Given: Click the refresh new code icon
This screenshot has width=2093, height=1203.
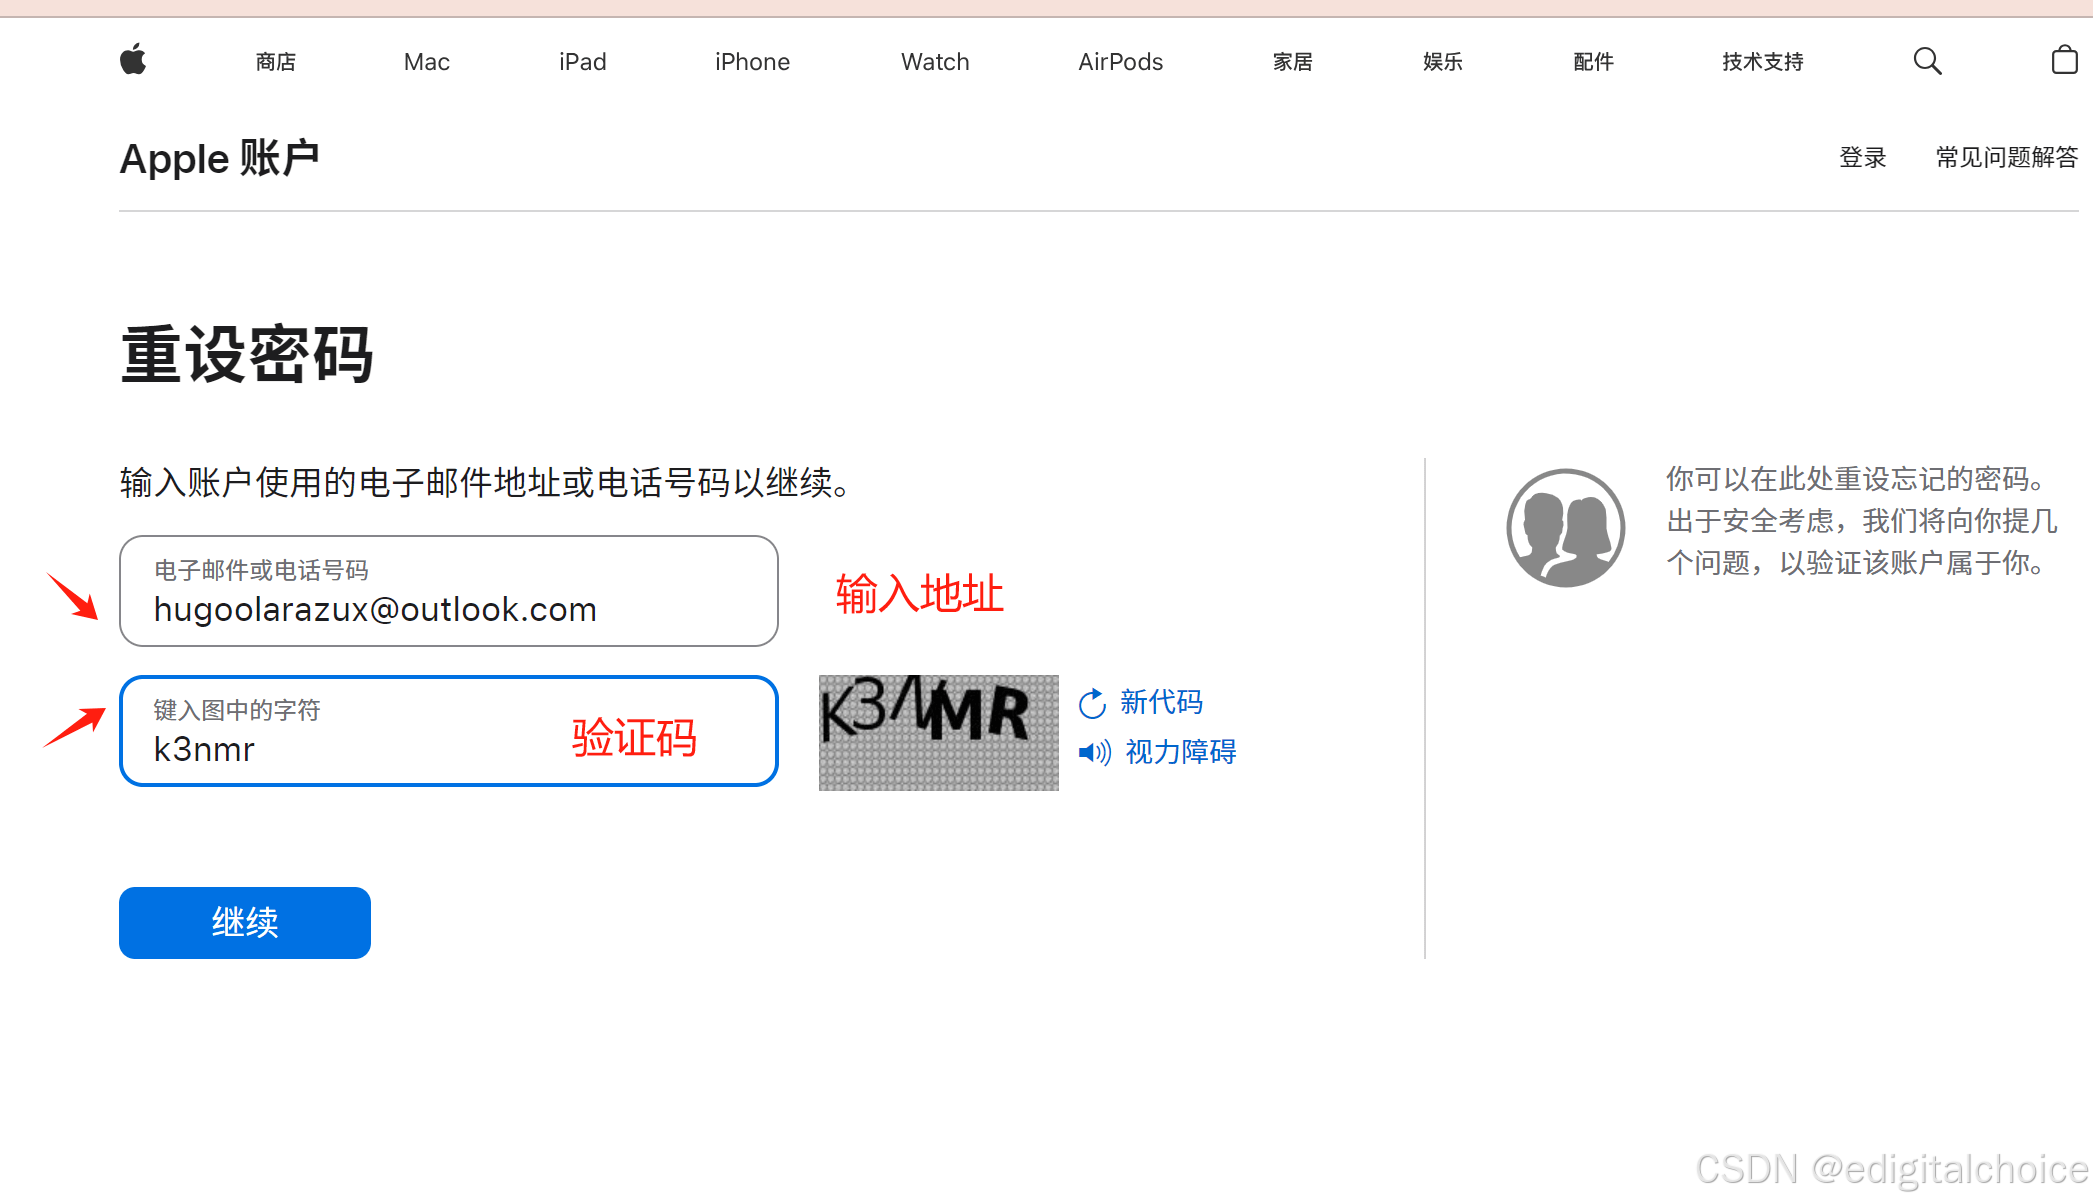Looking at the screenshot, I should coord(1092,704).
